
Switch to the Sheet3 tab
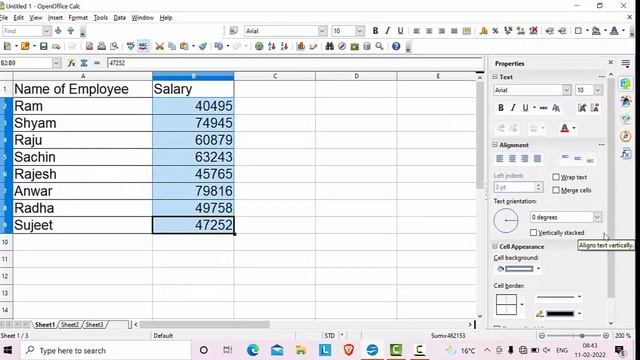pyautogui.click(x=94, y=324)
